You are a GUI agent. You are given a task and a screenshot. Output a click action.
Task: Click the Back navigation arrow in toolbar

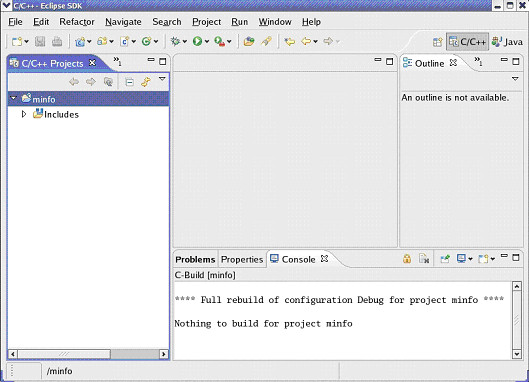[x=306, y=42]
